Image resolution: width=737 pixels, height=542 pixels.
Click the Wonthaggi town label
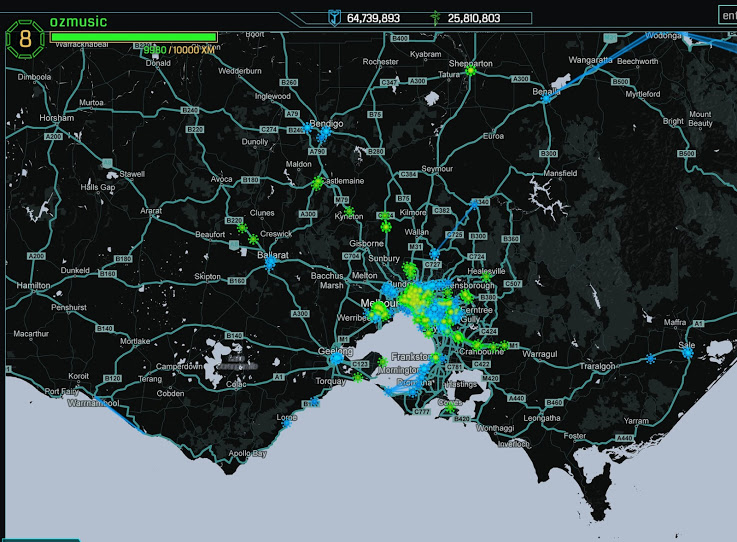coord(495,428)
